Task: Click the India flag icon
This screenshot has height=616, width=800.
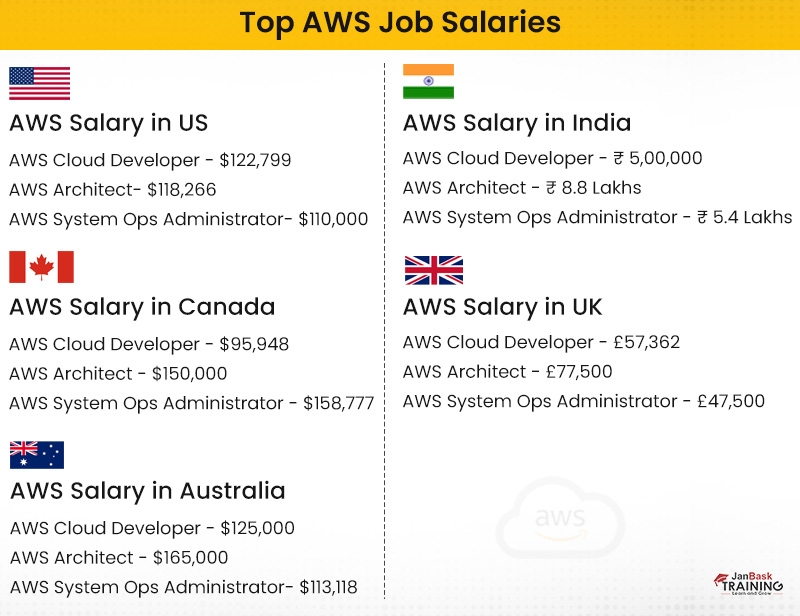Action: point(428,81)
